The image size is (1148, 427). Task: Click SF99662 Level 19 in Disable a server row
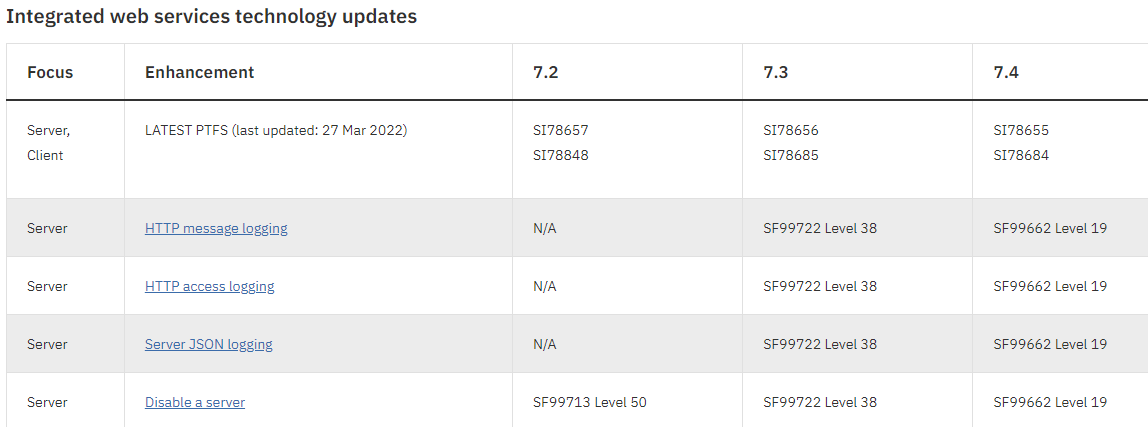coord(1050,402)
